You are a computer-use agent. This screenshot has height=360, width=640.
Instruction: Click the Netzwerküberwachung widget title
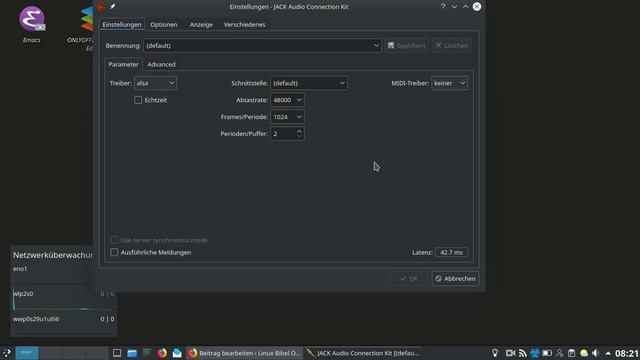click(x=53, y=255)
